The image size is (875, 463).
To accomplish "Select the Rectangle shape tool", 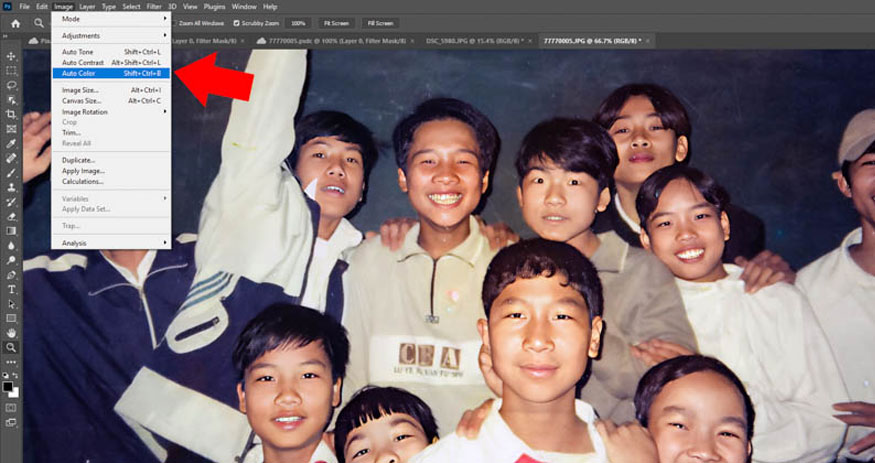I will pos(11,319).
